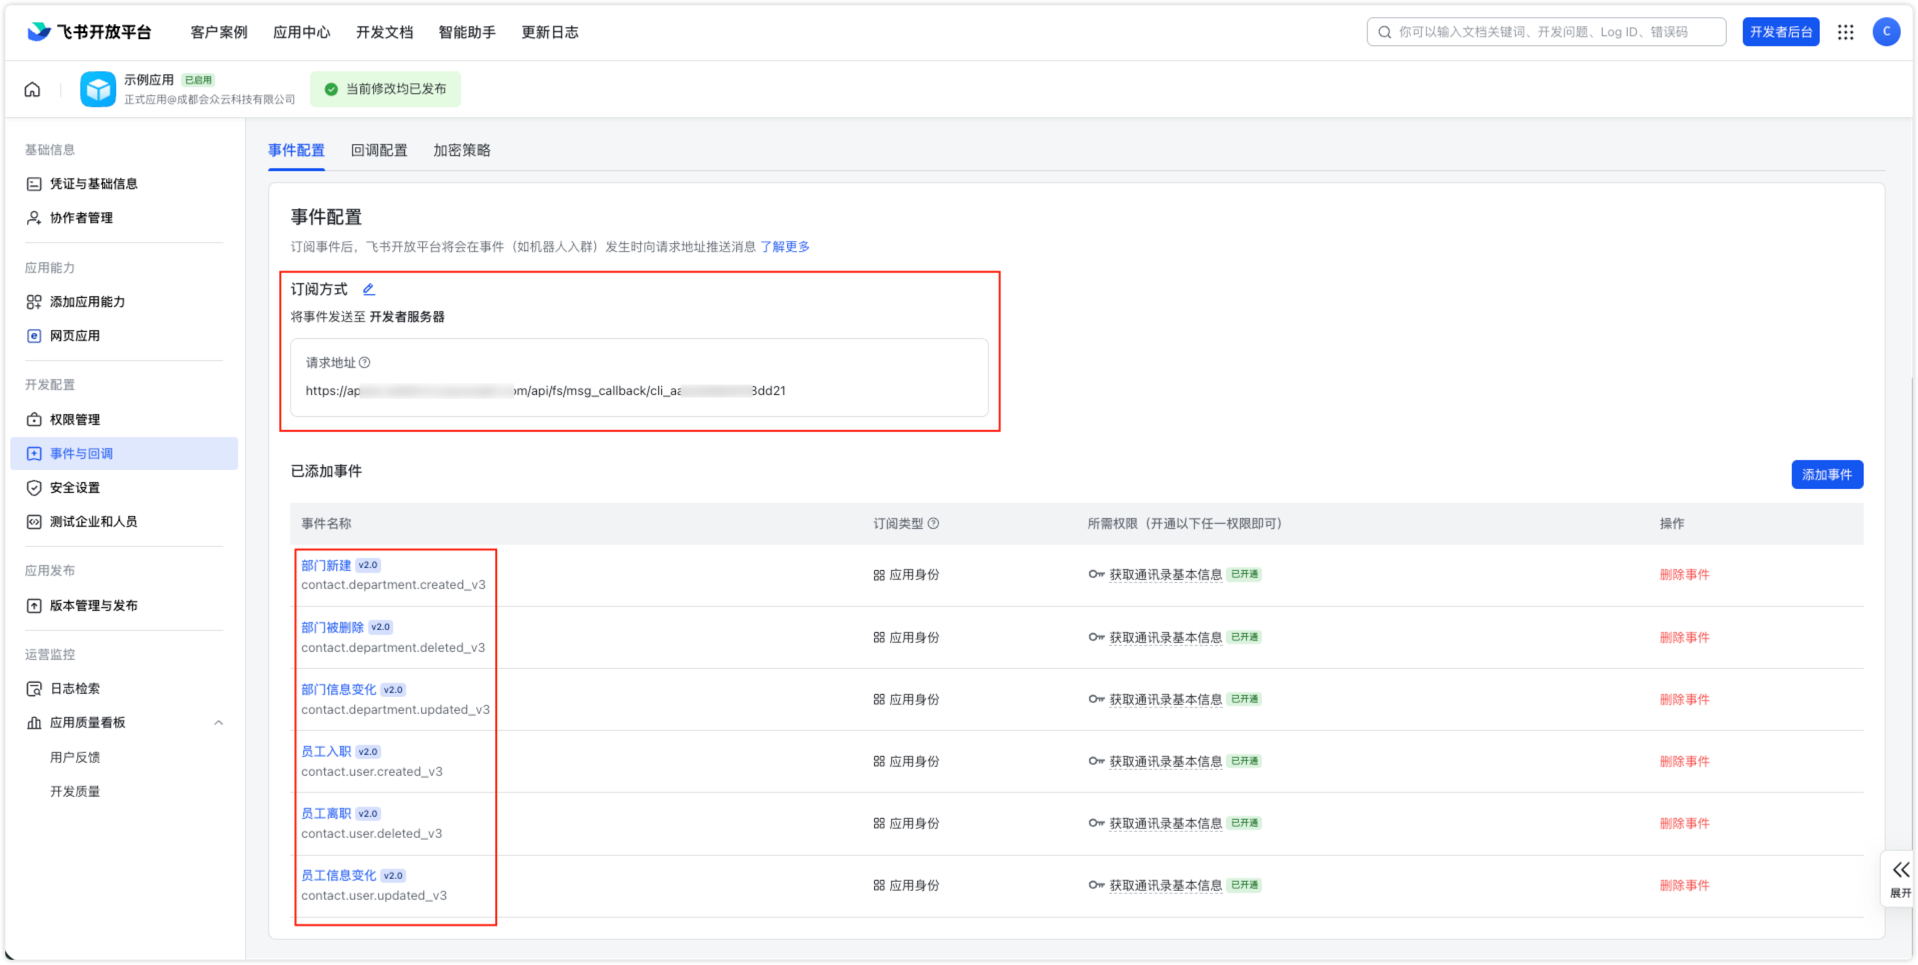This screenshot has width=1918, height=965.
Task: Delete the contact.department.updated_v3 event
Action: click(x=1685, y=700)
